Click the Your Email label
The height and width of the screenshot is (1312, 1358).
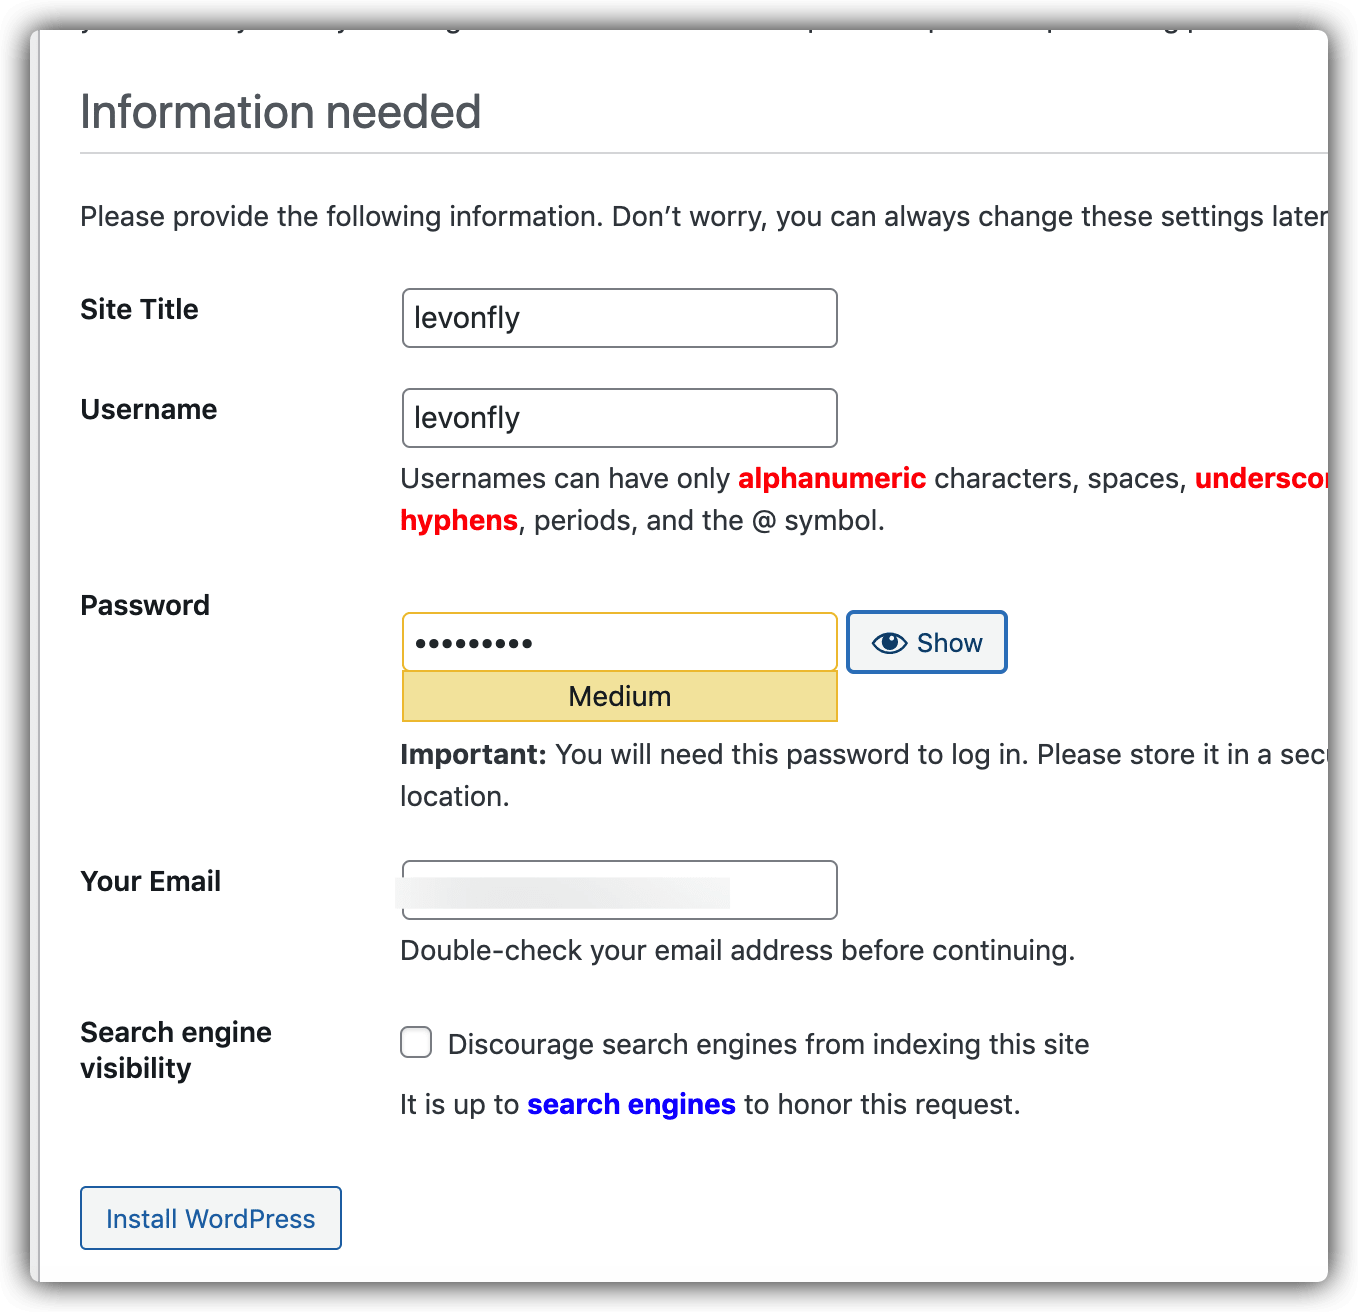tap(150, 881)
